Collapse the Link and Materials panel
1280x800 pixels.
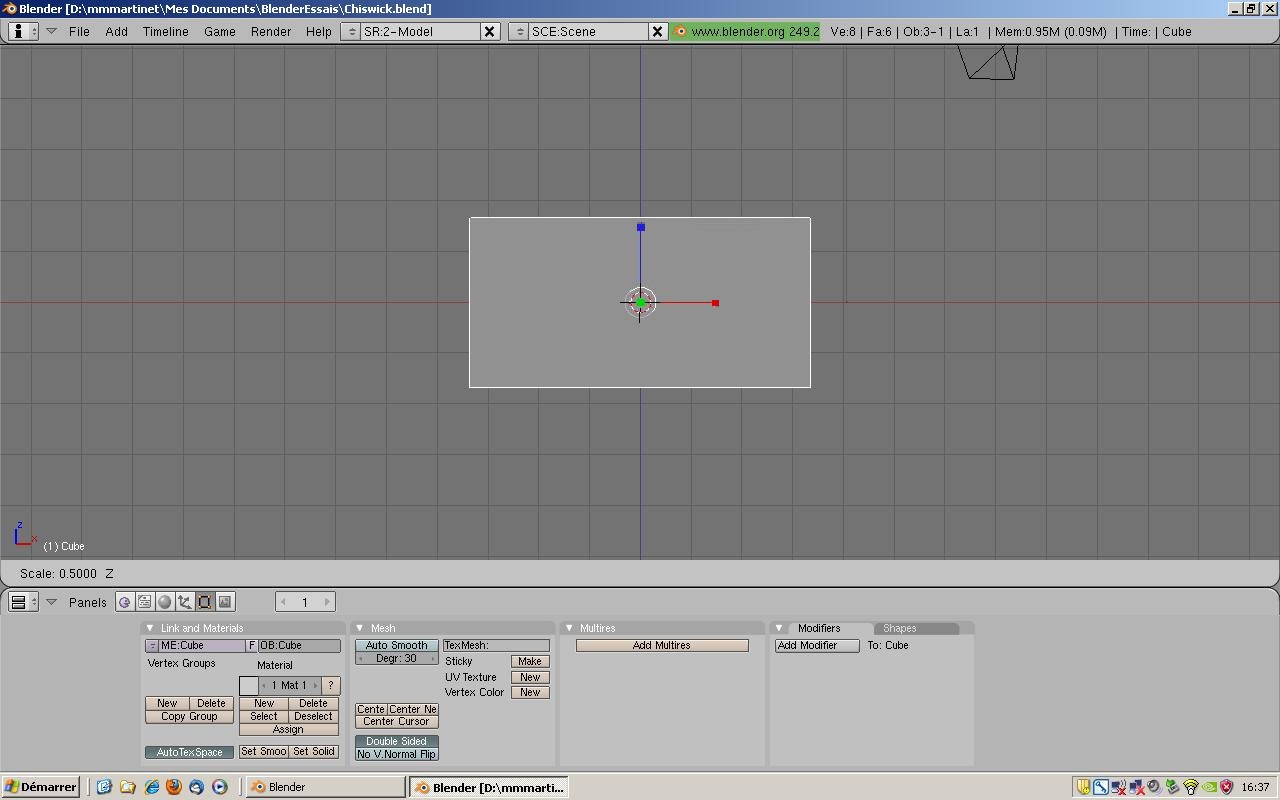coord(150,628)
